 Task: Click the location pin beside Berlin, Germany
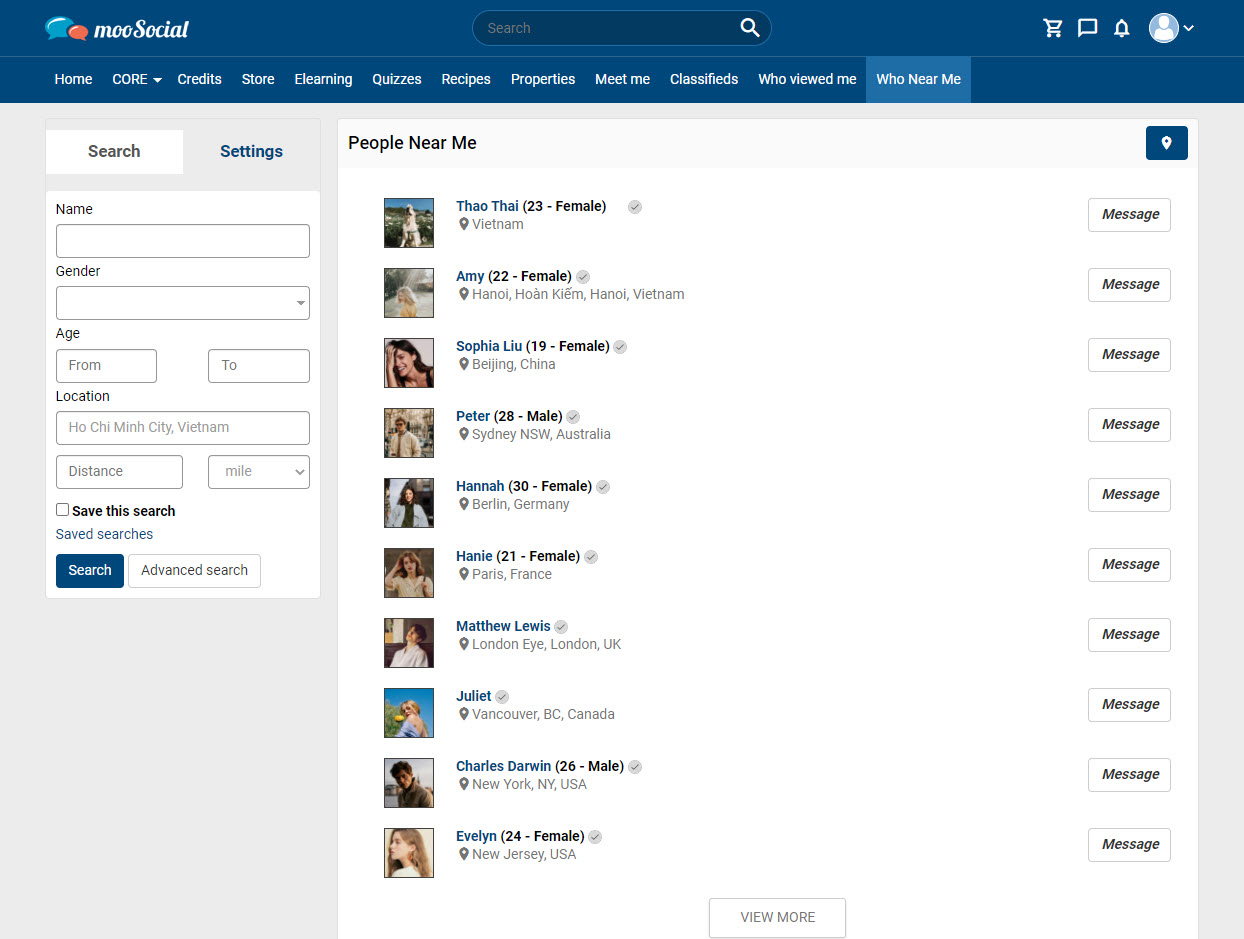tap(463, 504)
